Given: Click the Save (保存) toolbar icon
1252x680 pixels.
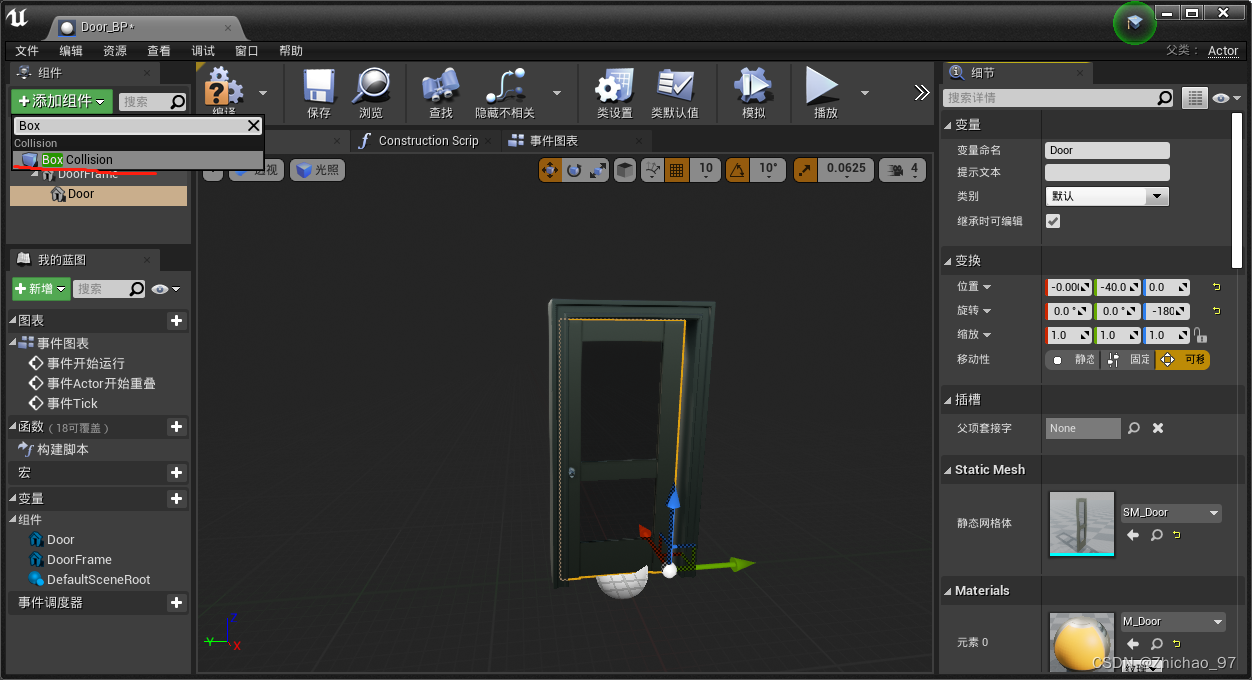Looking at the screenshot, I should [x=319, y=87].
